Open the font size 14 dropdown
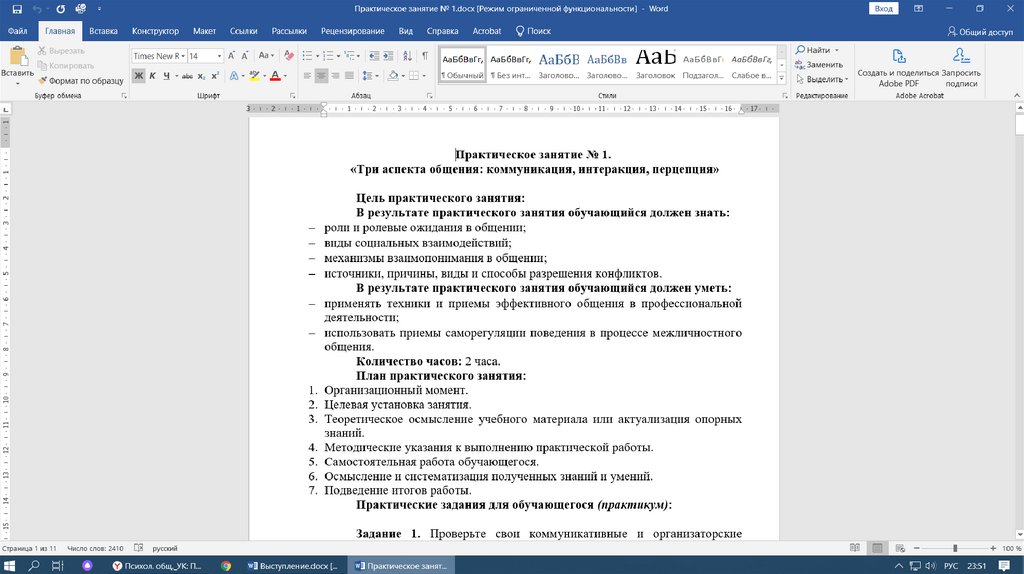 pos(220,56)
